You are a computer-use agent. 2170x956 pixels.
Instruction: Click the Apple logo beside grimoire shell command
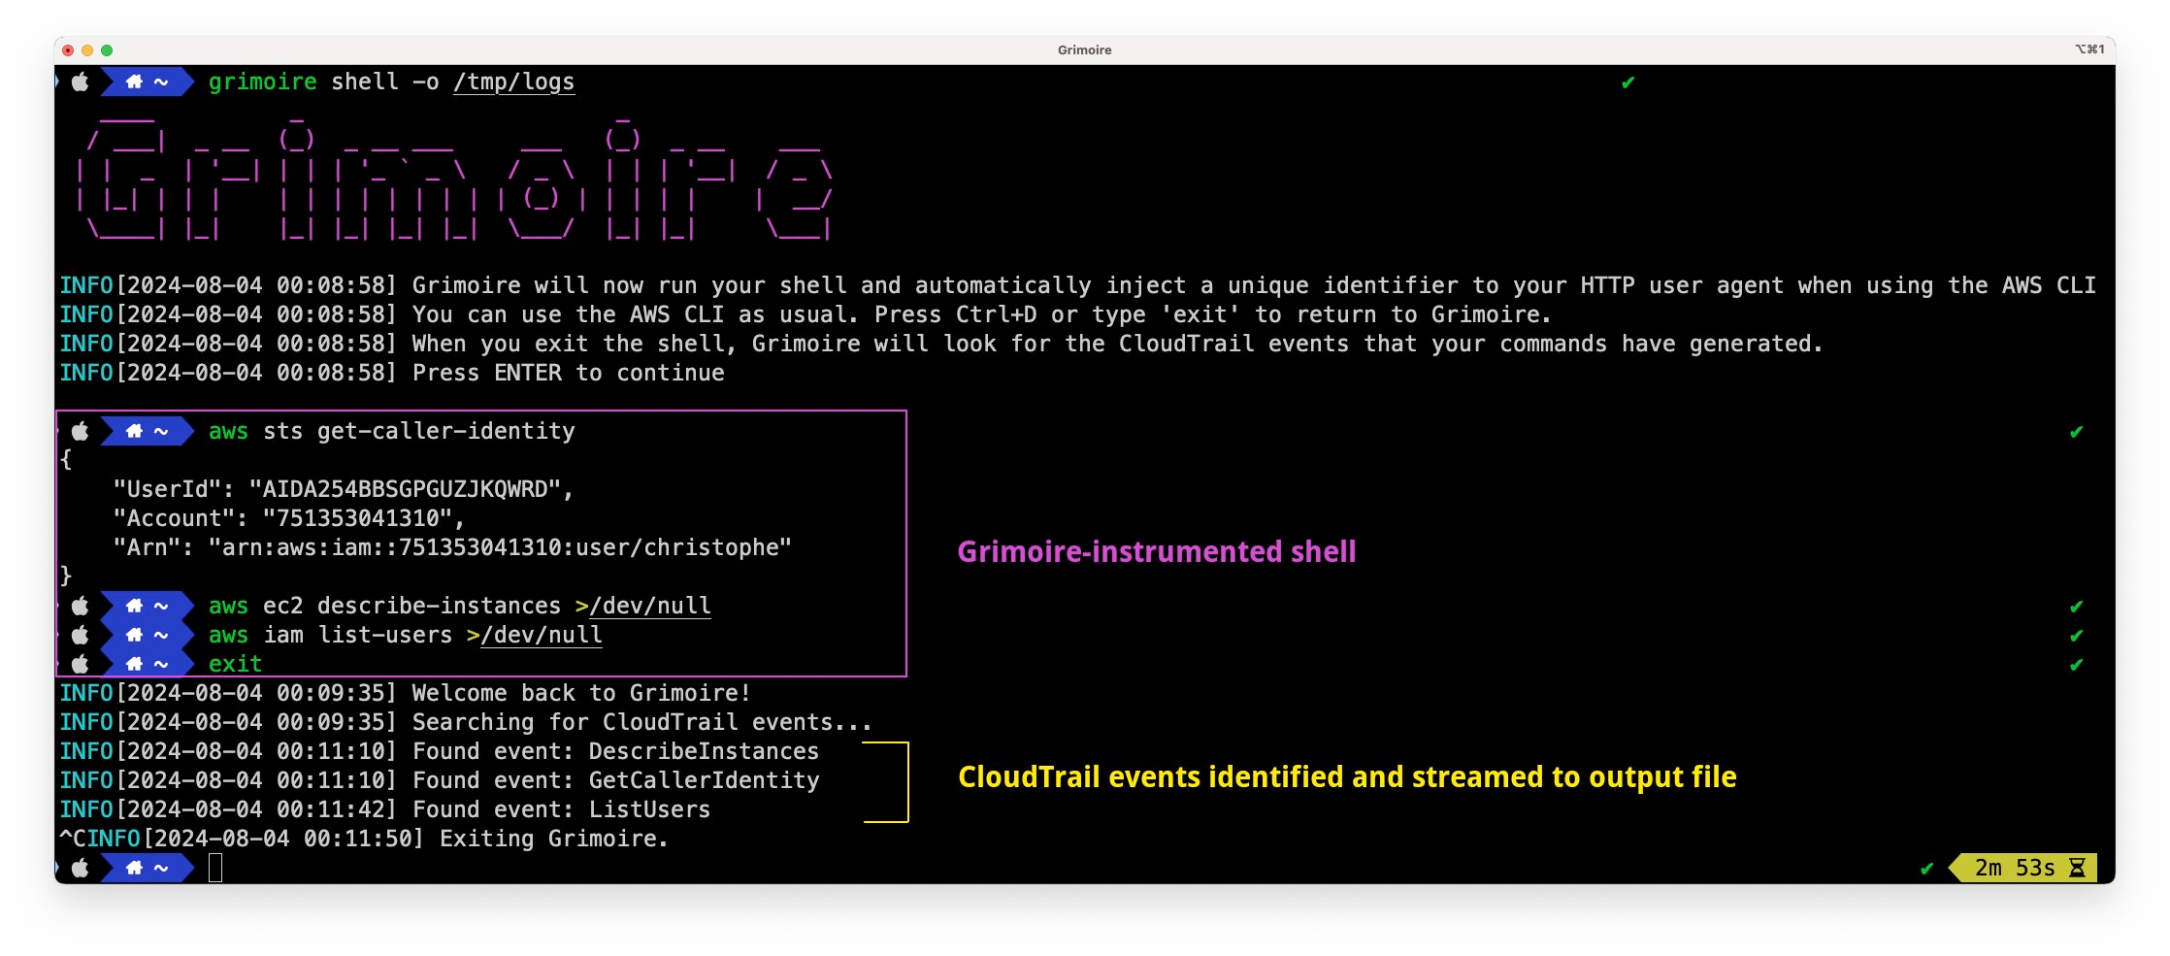80,82
